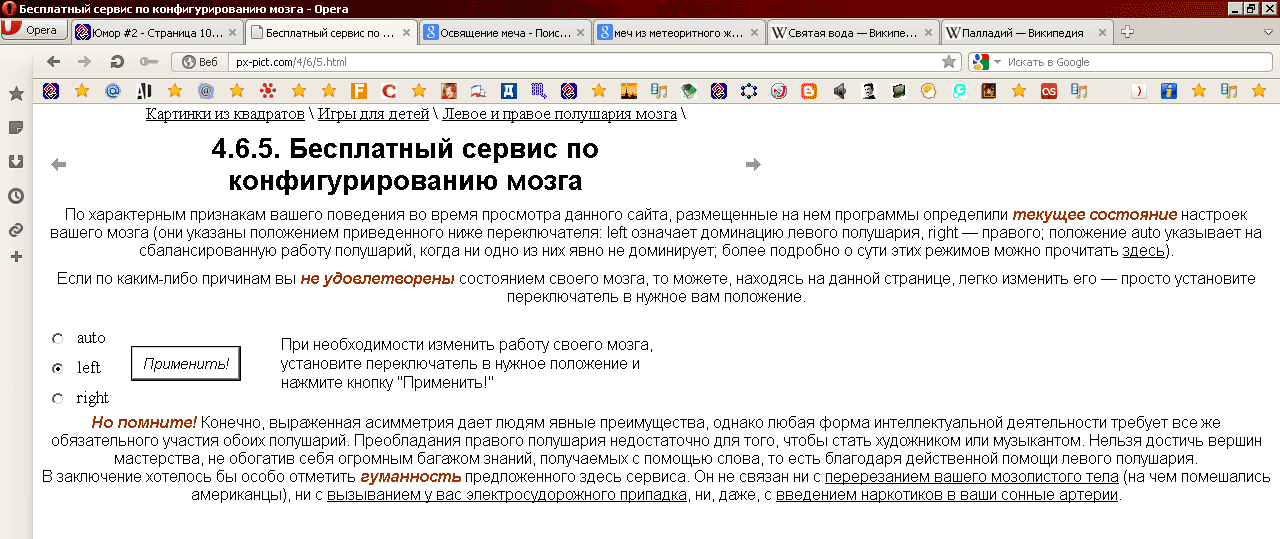Image resolution: width=1280 pixels, height=539 pixels.
Task: Add panel with sidebar plus icon
Action: pos(16,257)
